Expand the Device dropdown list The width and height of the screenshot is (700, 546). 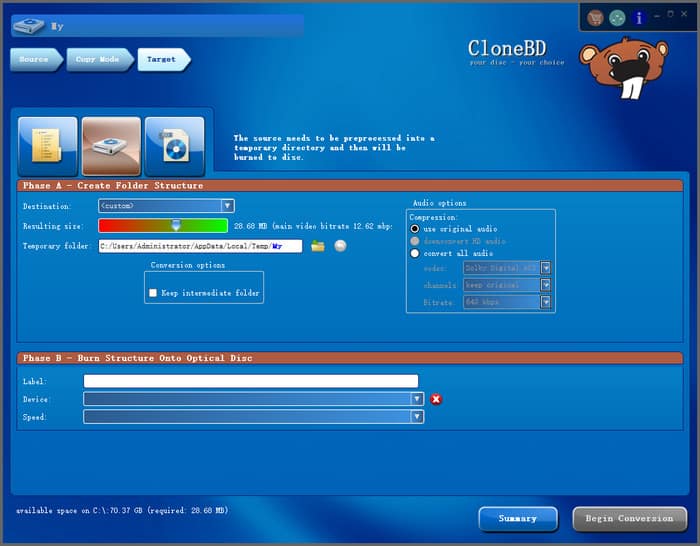pyautogui.click(x=417, y=399)
